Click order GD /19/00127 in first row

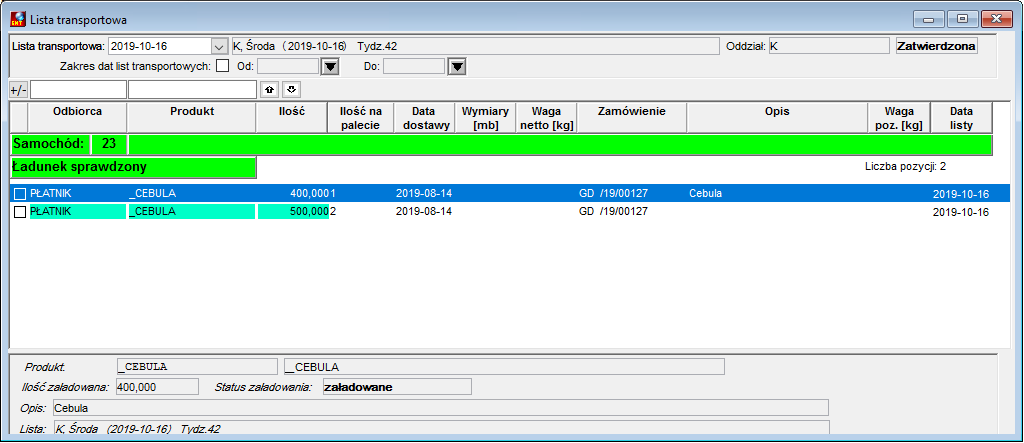(x=613, y=193)
